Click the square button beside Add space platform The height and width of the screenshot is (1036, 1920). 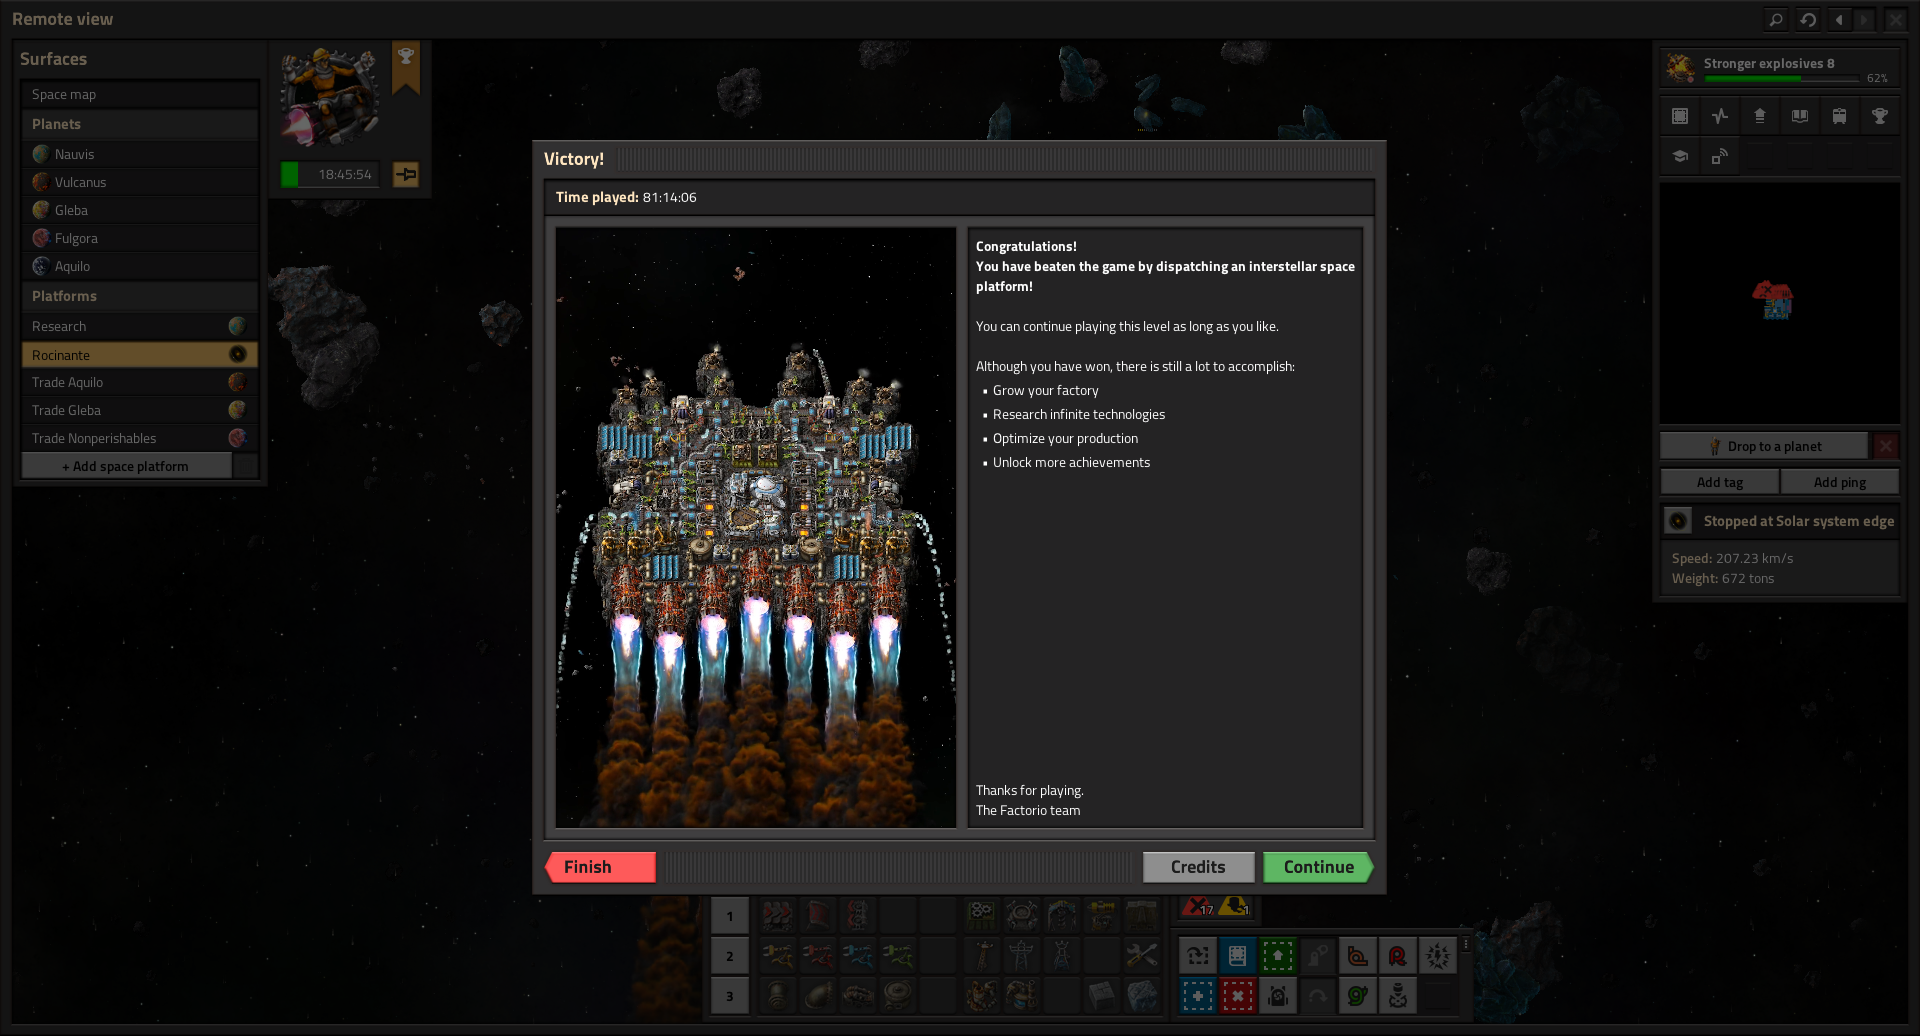(246, 466)
